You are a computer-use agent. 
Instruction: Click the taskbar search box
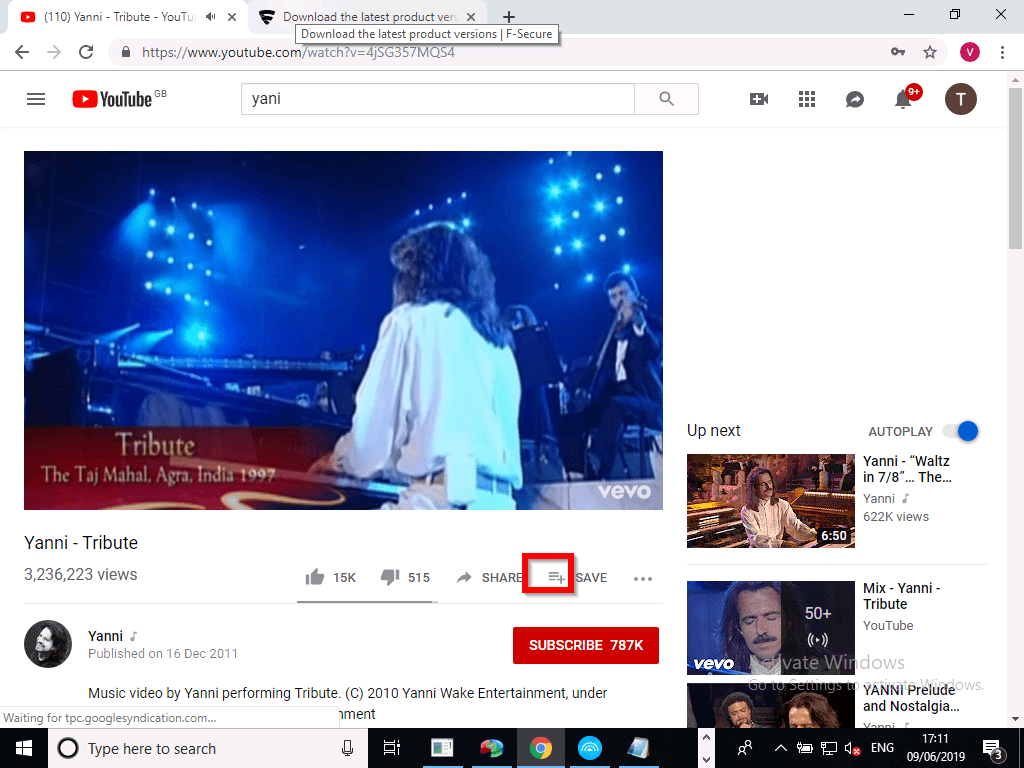point(208,748)
